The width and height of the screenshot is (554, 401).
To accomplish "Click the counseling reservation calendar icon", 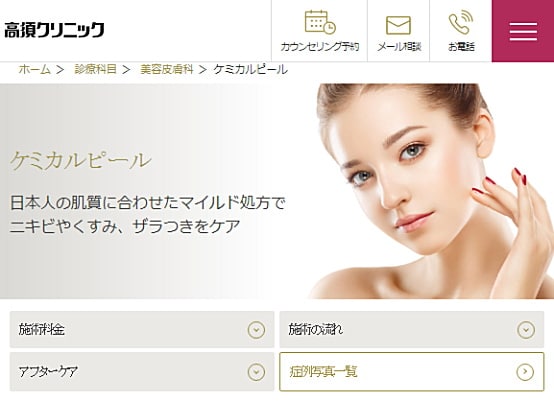I will pyautogui.click(x=320, y=23).
